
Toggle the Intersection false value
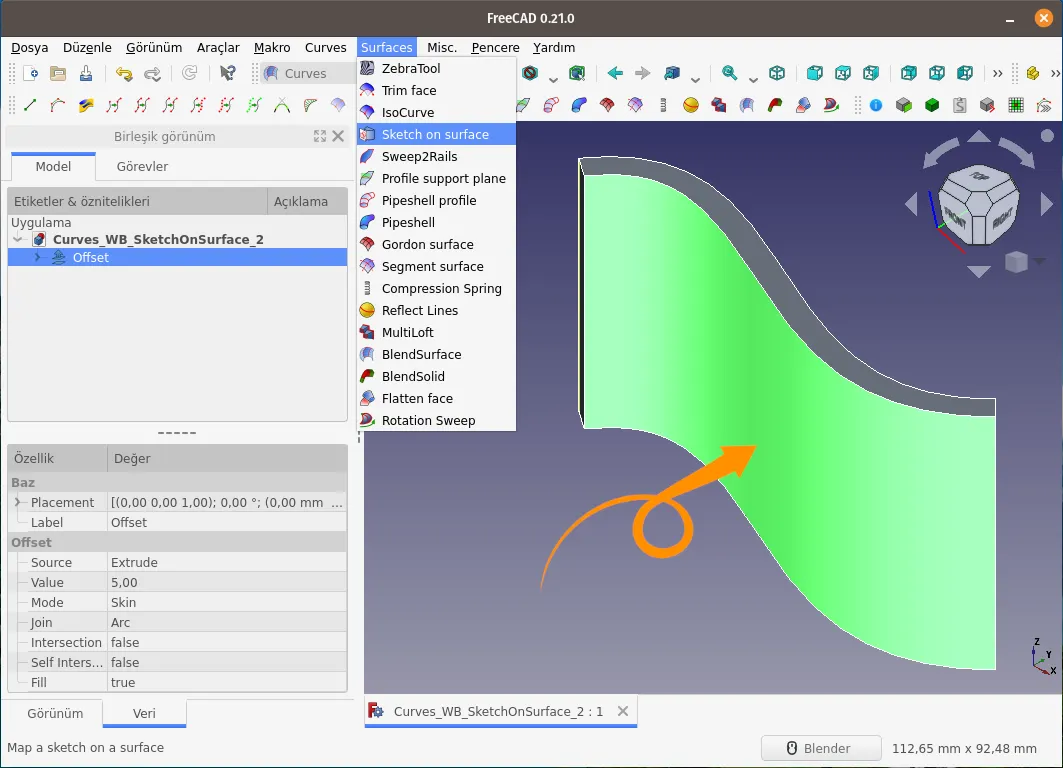pos(226,642)
